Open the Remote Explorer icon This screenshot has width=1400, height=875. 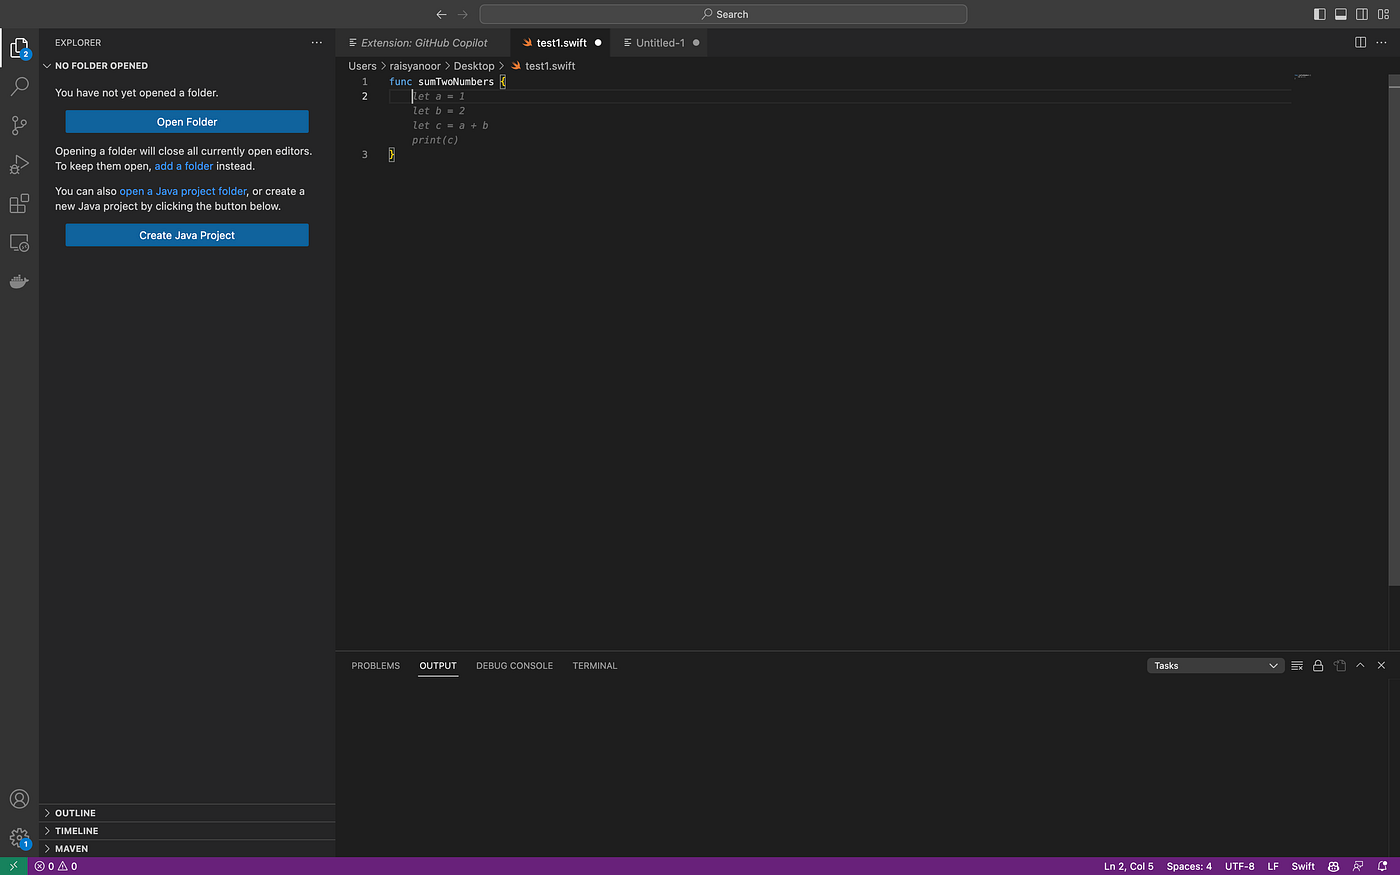pyautogui.click(x=19, y=243)
